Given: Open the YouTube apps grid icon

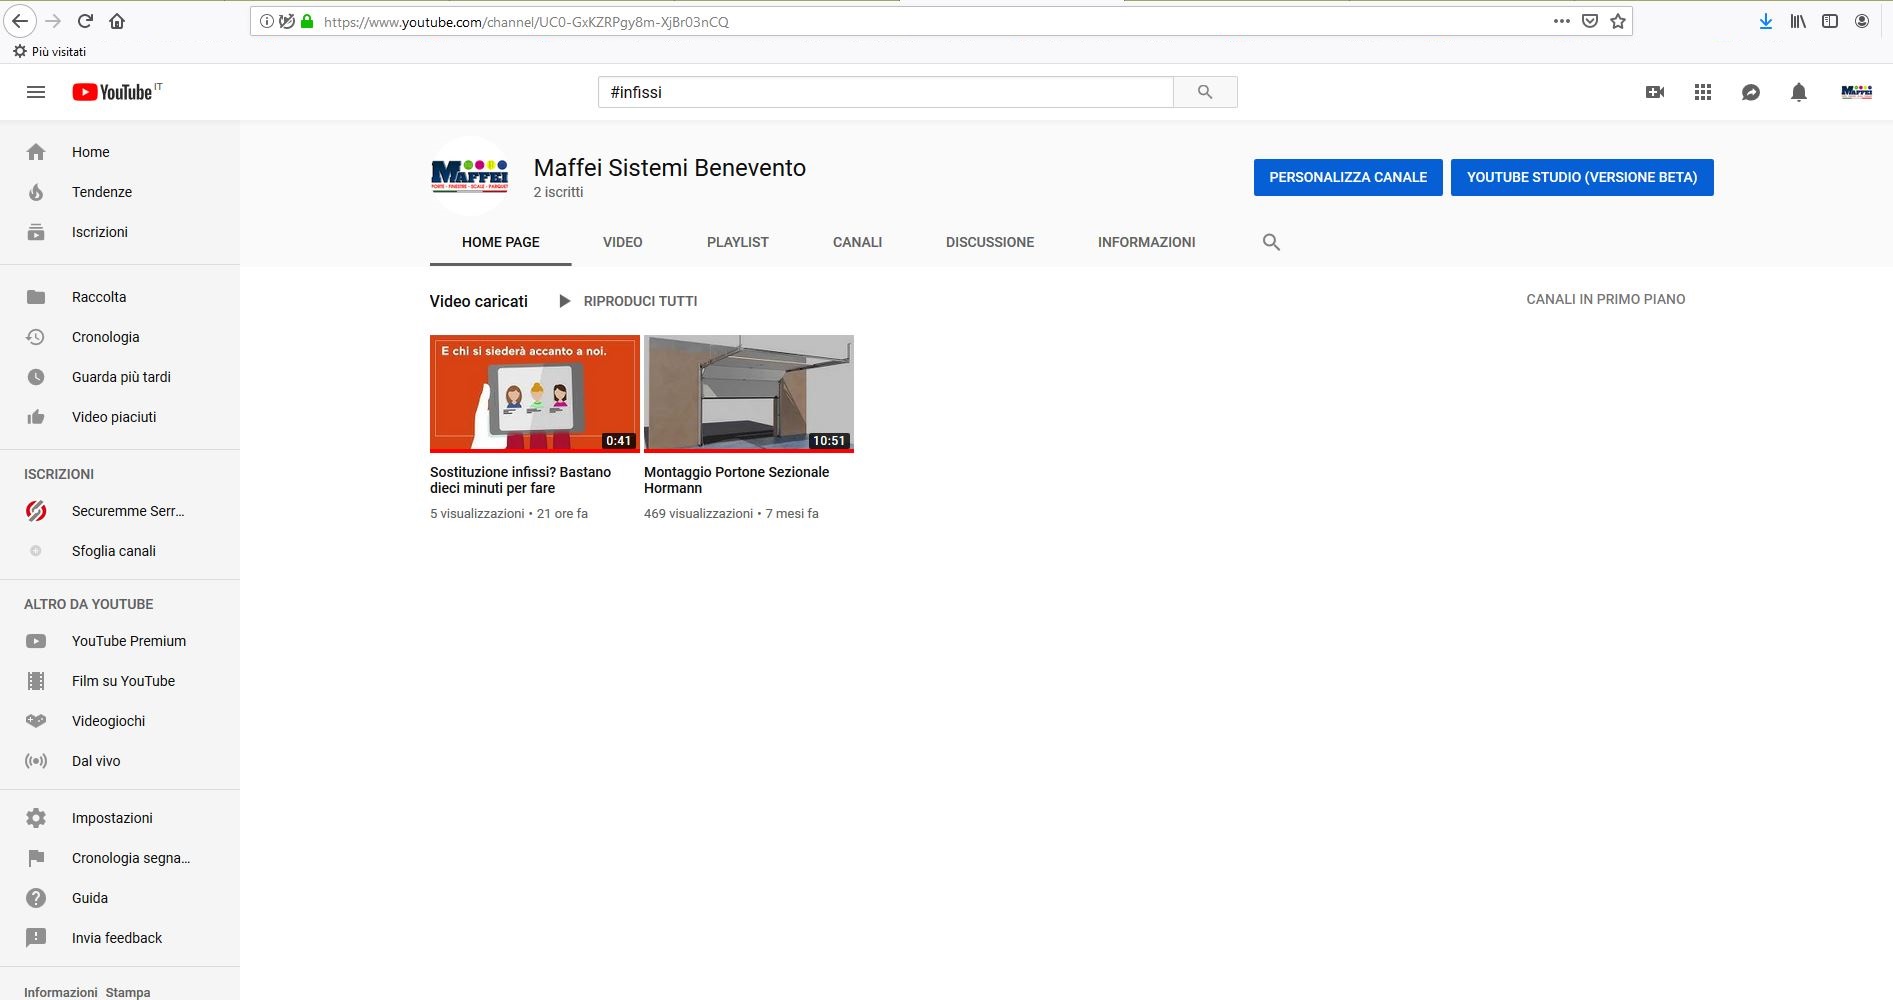Looking at the screenshot, I should (x=1703, y=92).
